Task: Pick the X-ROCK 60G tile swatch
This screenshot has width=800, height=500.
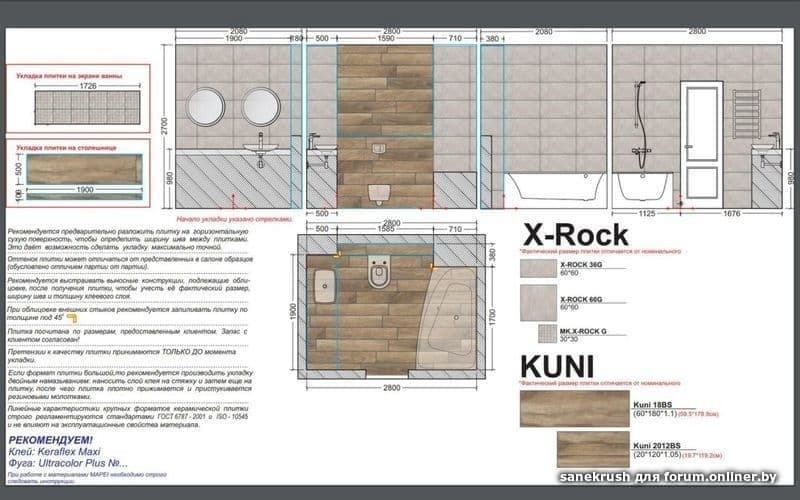Action: 539,301
